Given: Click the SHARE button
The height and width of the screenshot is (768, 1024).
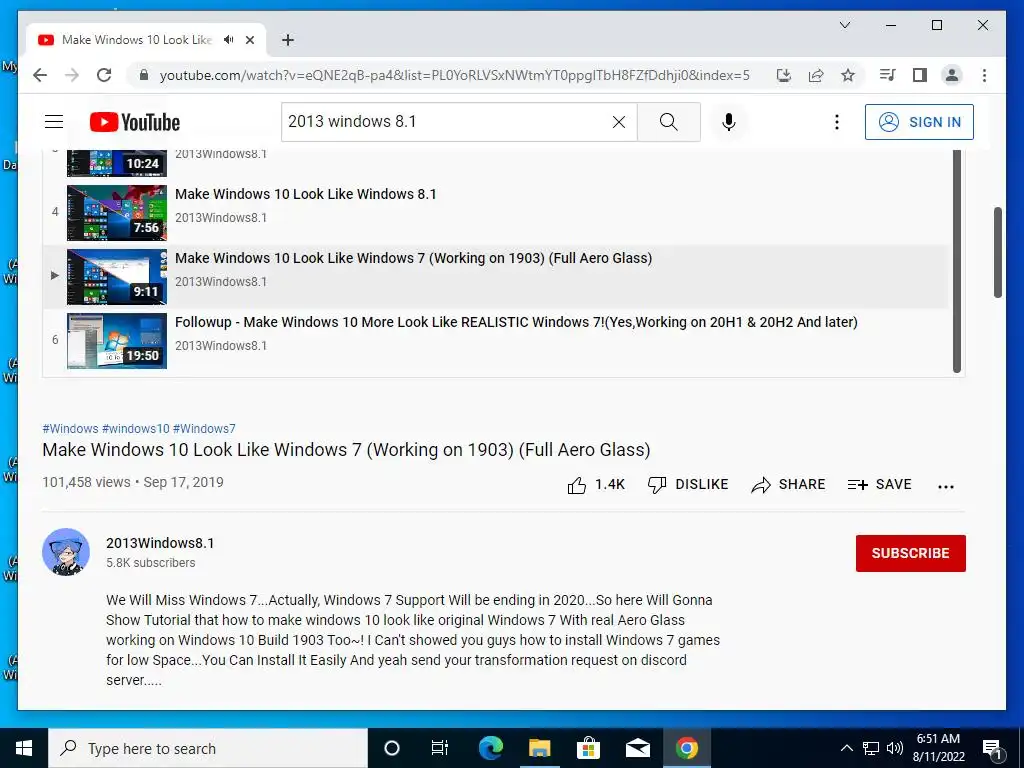Looking at the screenshot, I should coord(788,485).
